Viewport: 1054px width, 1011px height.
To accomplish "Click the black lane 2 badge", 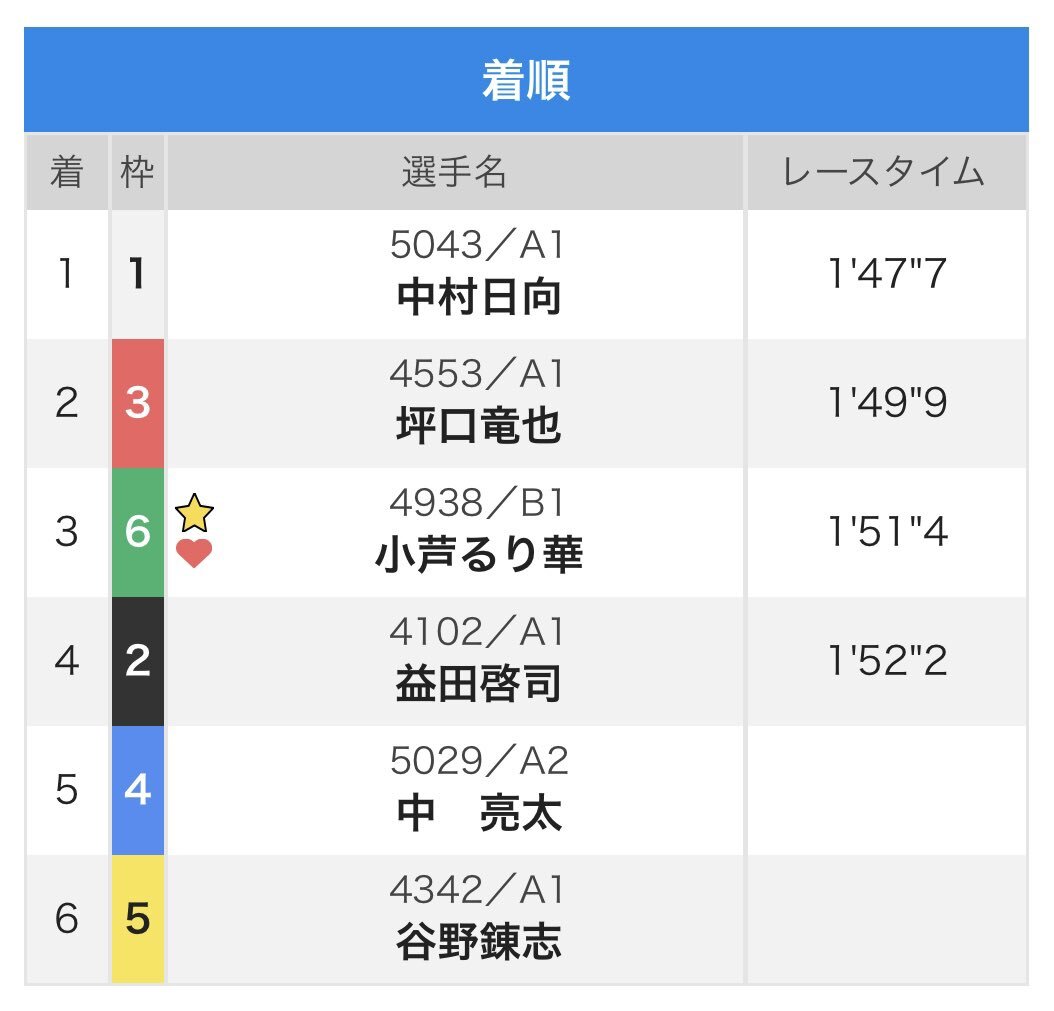I will (x=138, y=661).
